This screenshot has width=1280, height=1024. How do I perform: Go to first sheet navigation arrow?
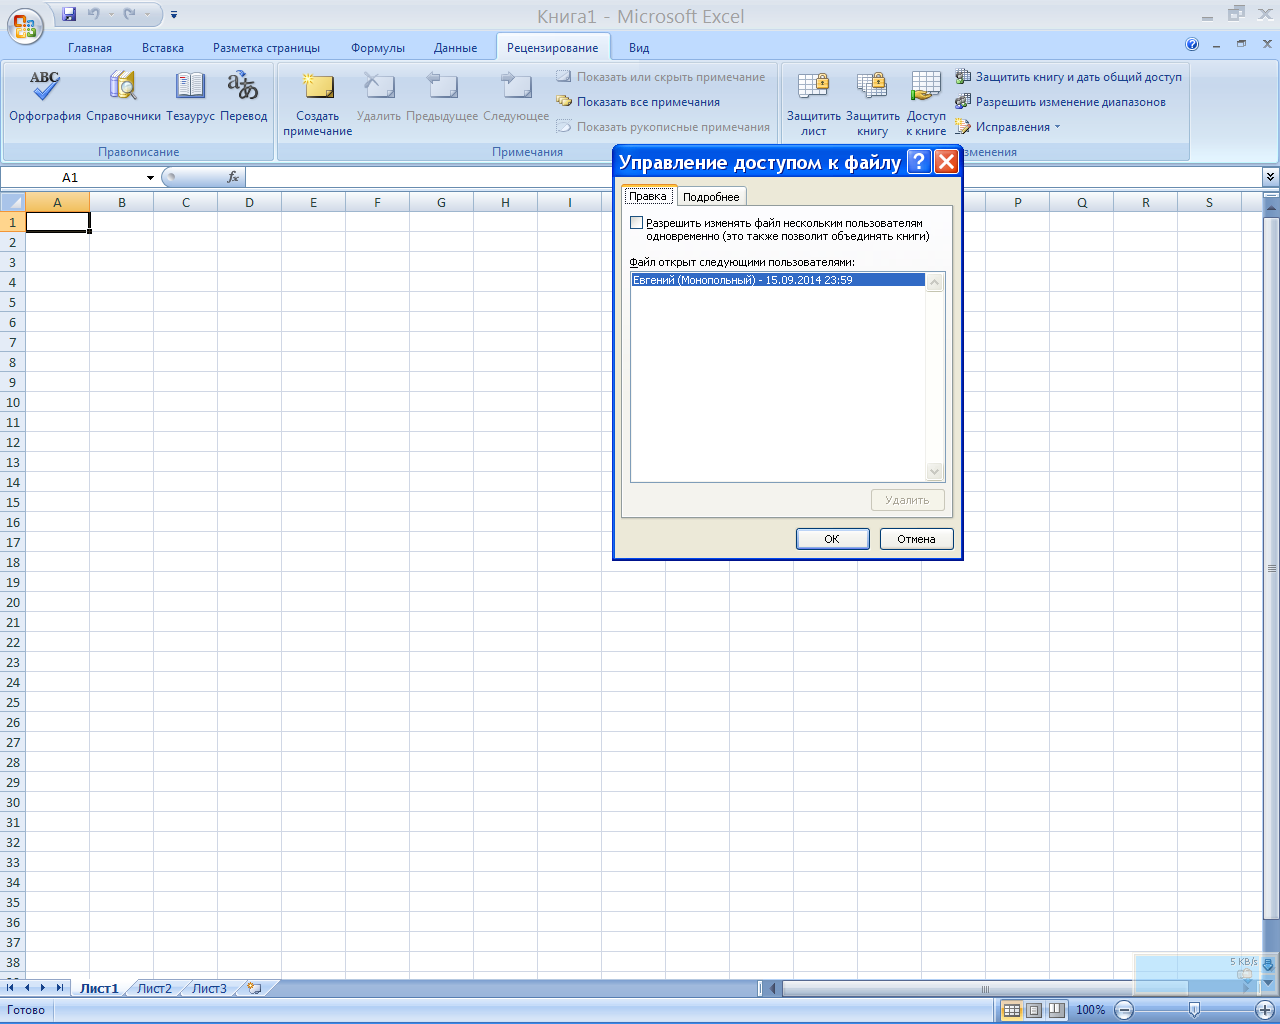11,988
